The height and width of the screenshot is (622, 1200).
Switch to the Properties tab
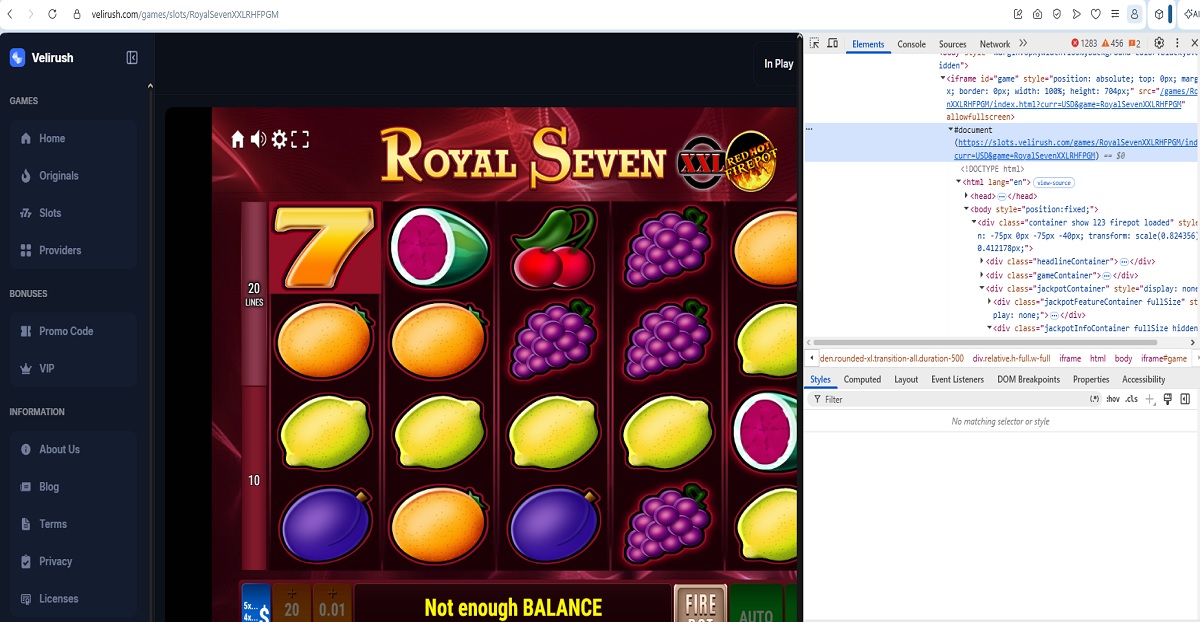1091,380
